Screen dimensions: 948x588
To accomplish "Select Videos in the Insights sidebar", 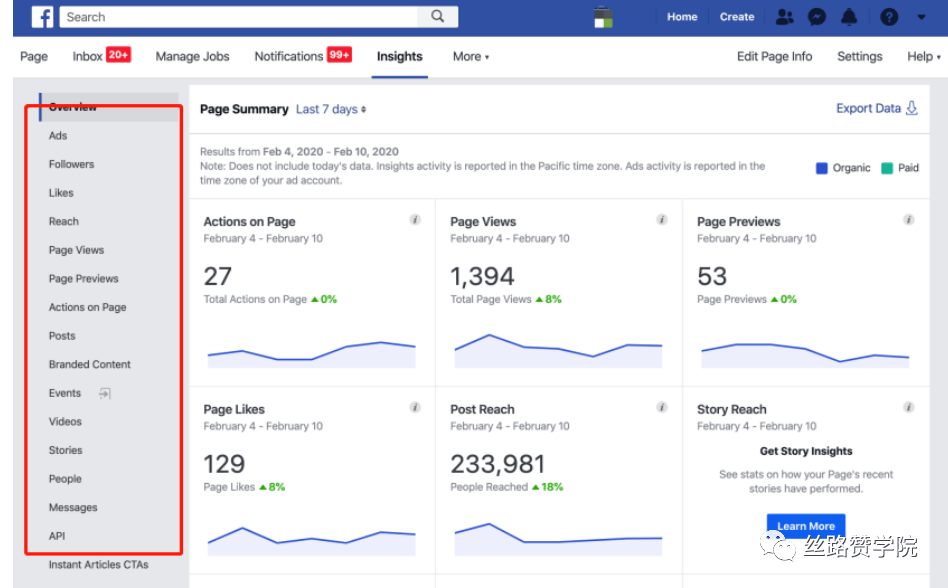I will click(65, 422).
